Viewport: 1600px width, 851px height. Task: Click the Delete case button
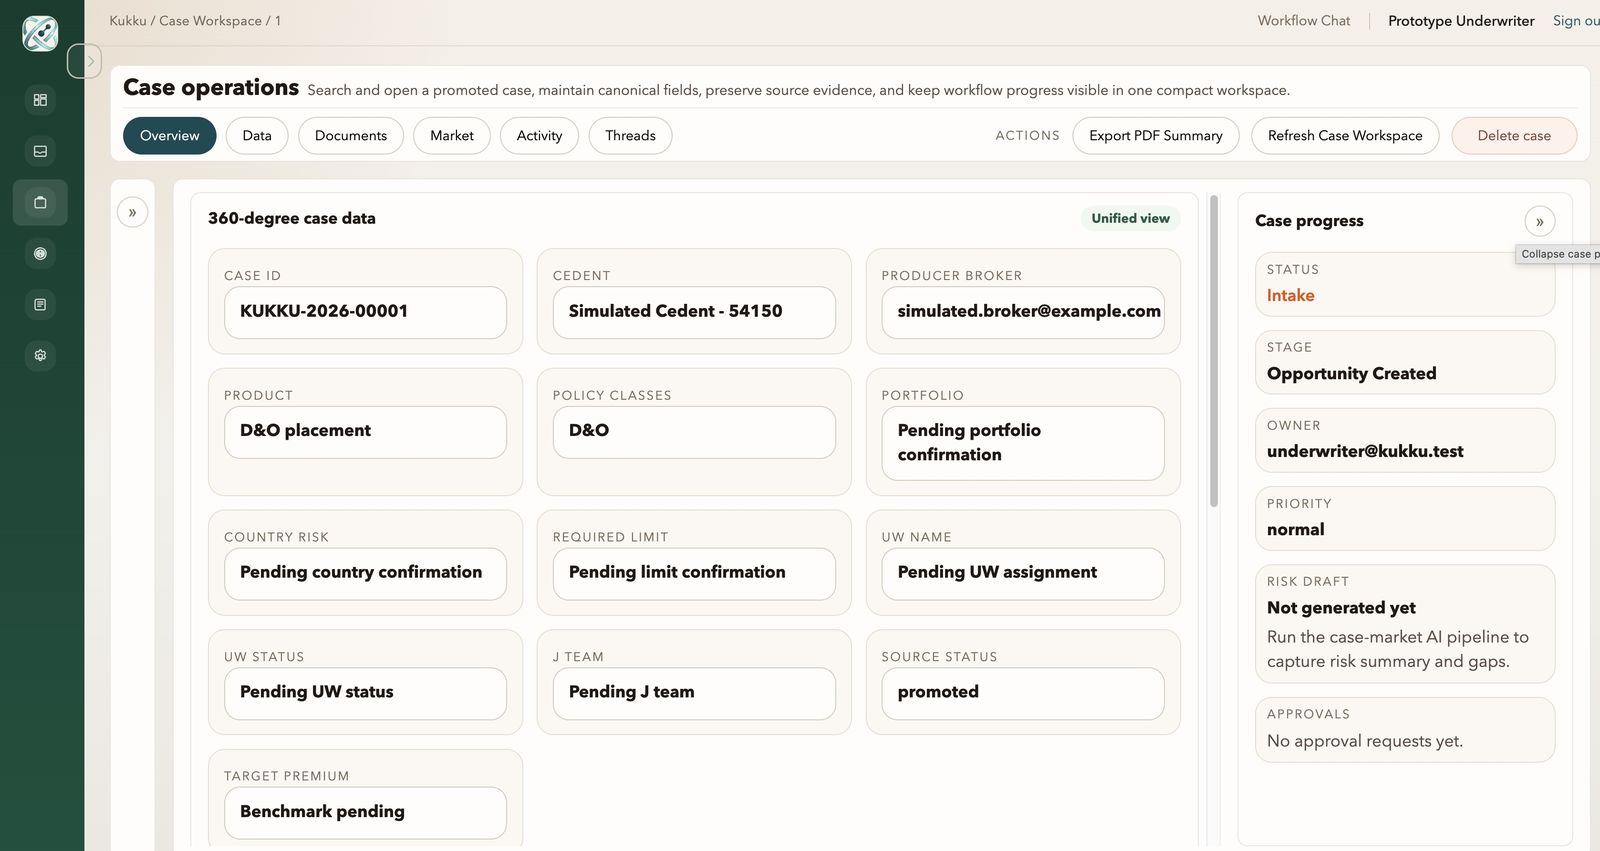click(1514, 136)
